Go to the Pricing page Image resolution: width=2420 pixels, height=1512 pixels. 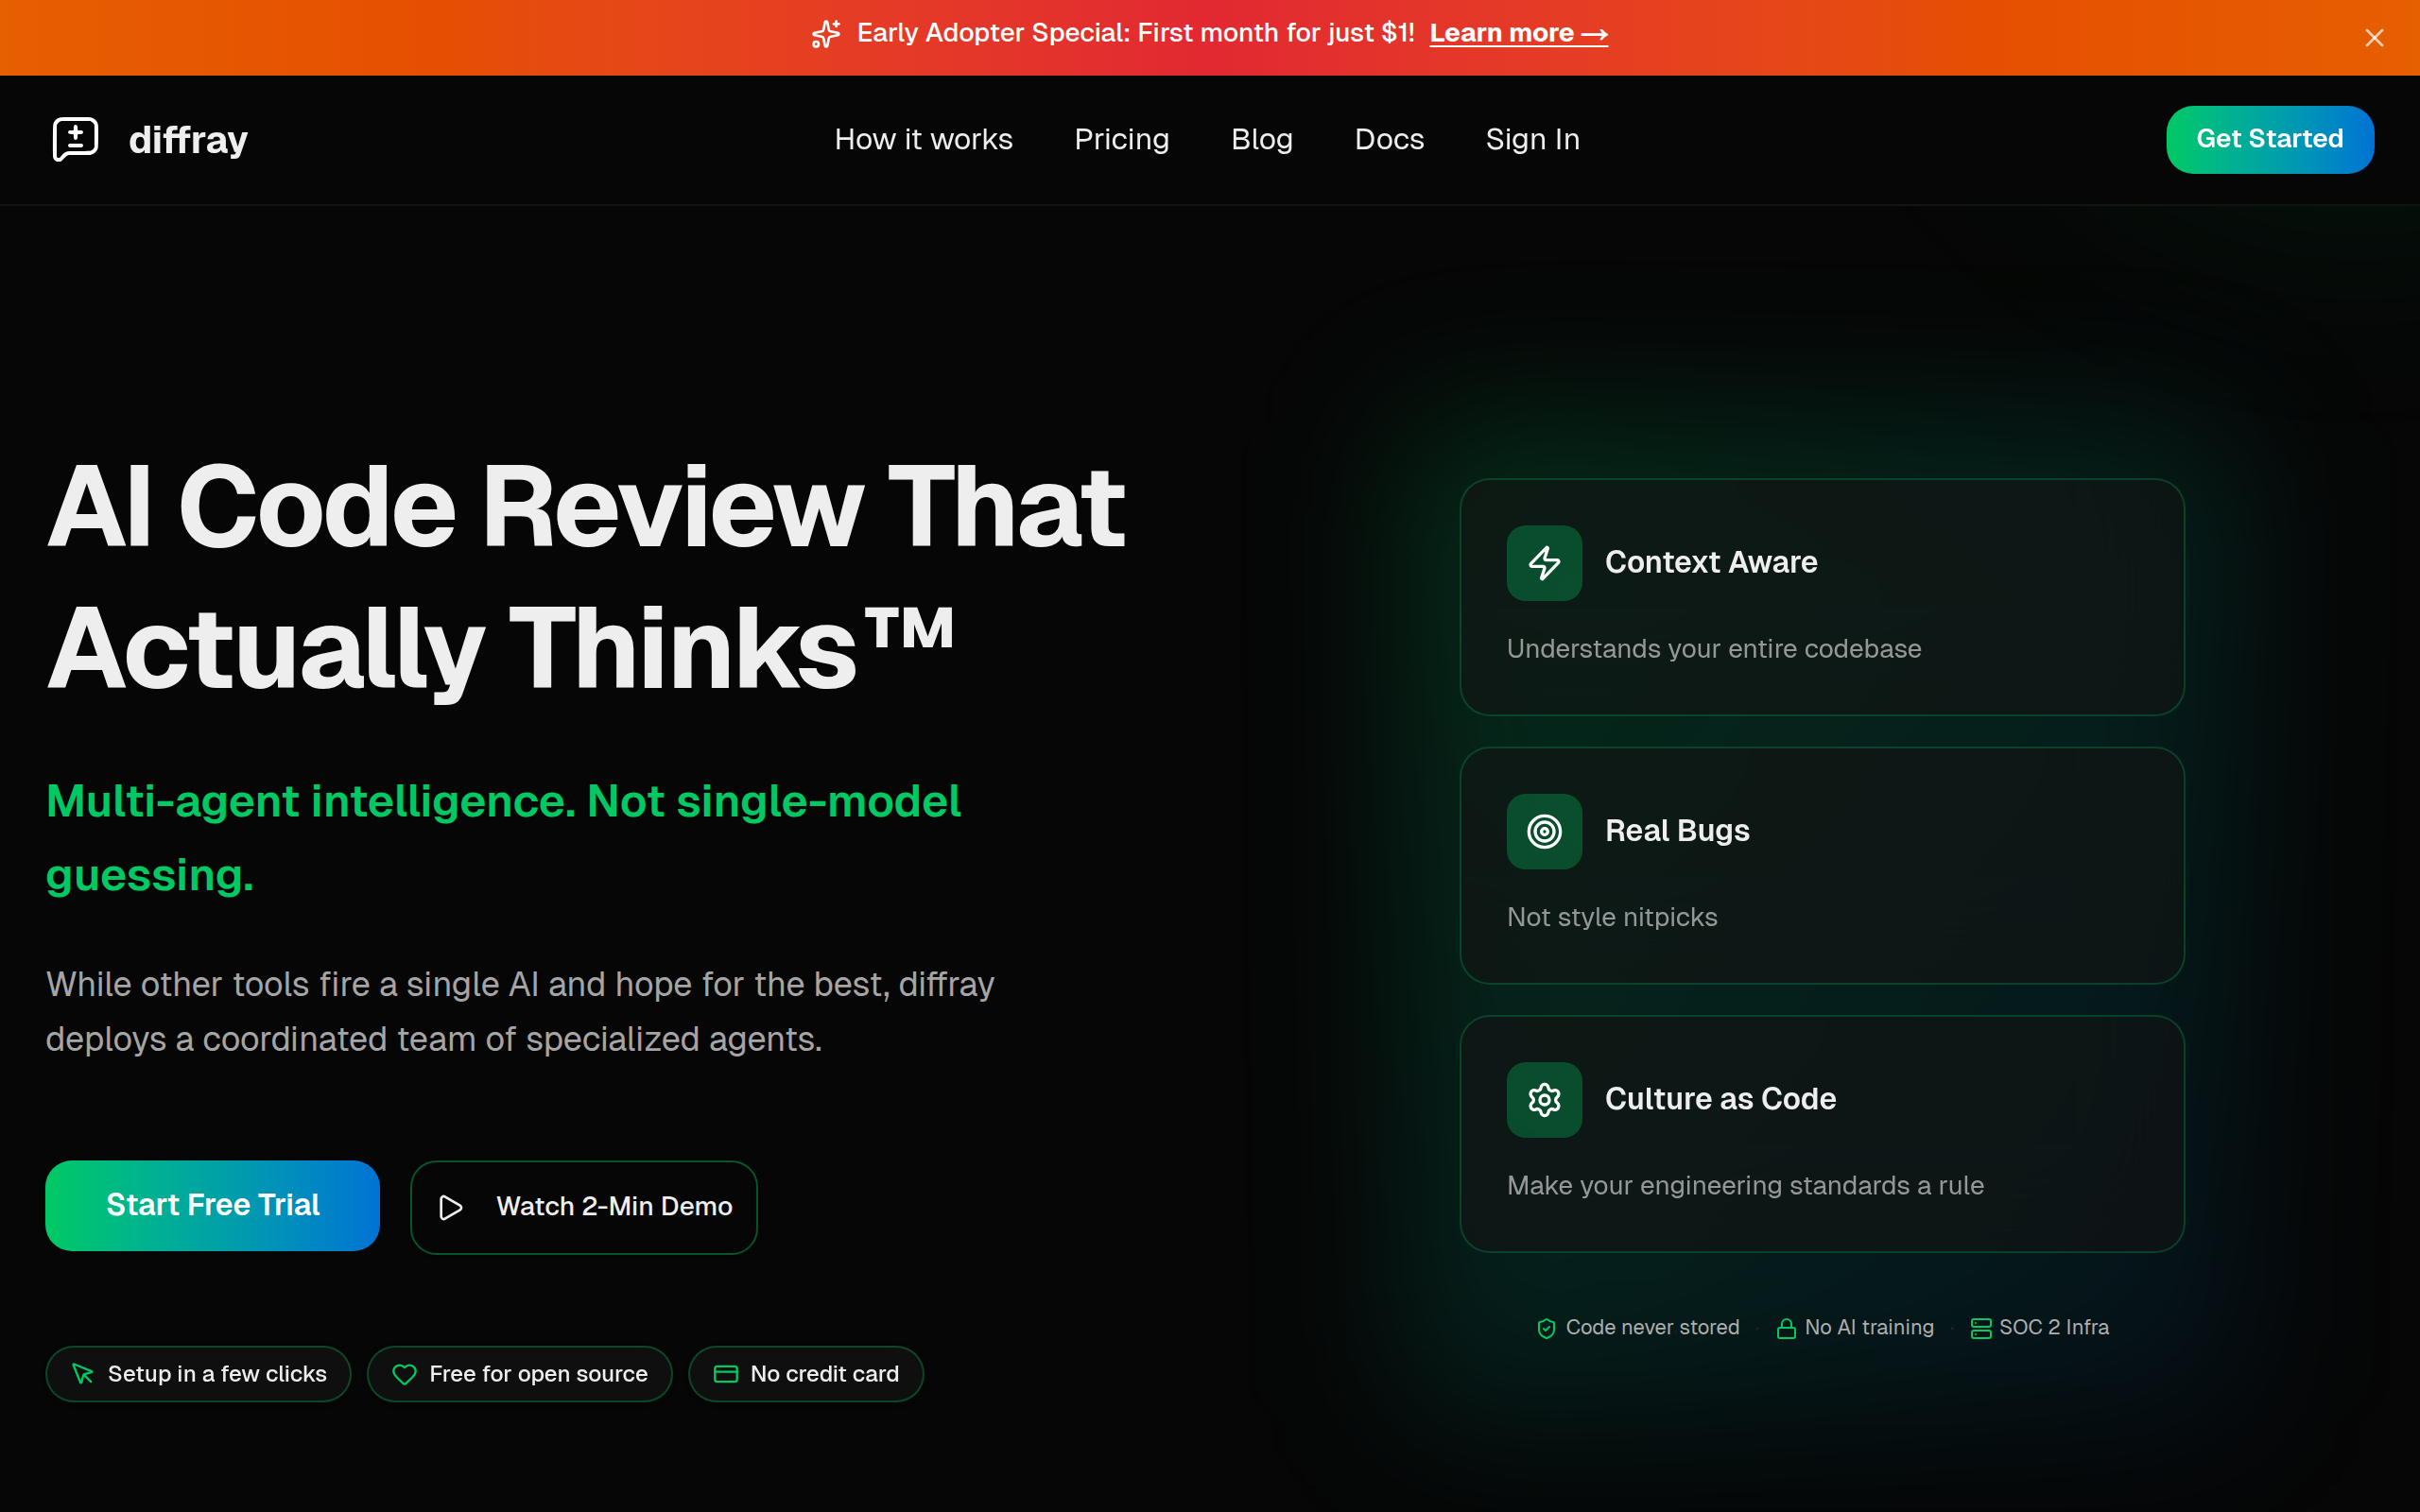pyautogui.click(x=1121, y=139)
